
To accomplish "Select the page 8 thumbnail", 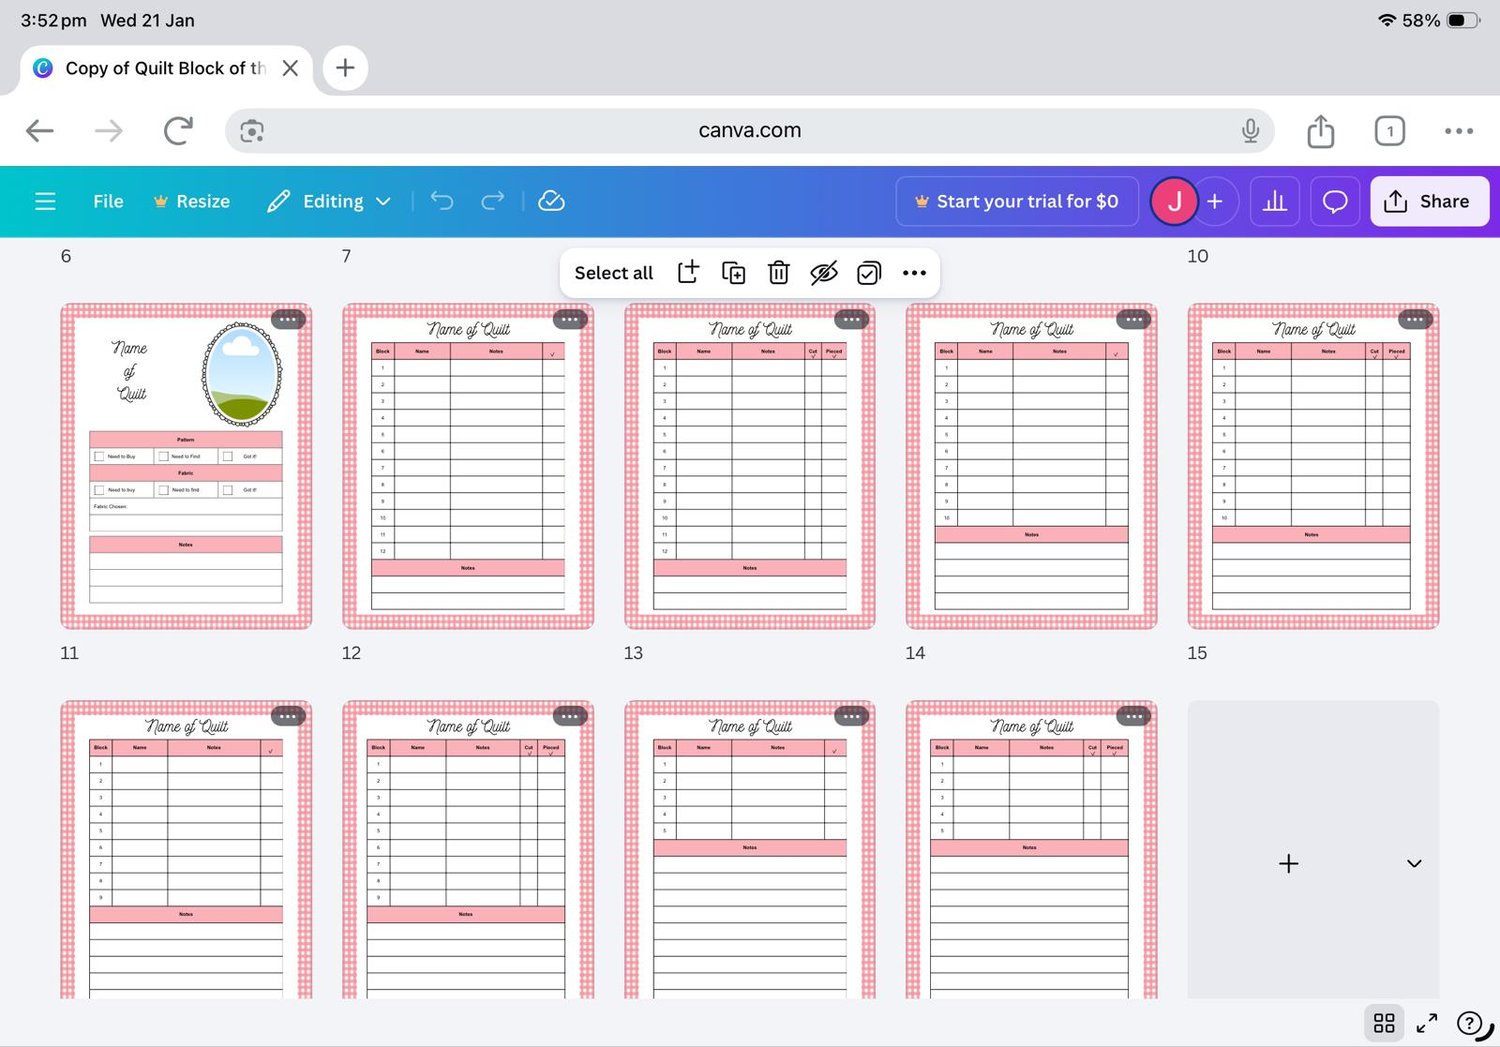I will pos(750,466).
